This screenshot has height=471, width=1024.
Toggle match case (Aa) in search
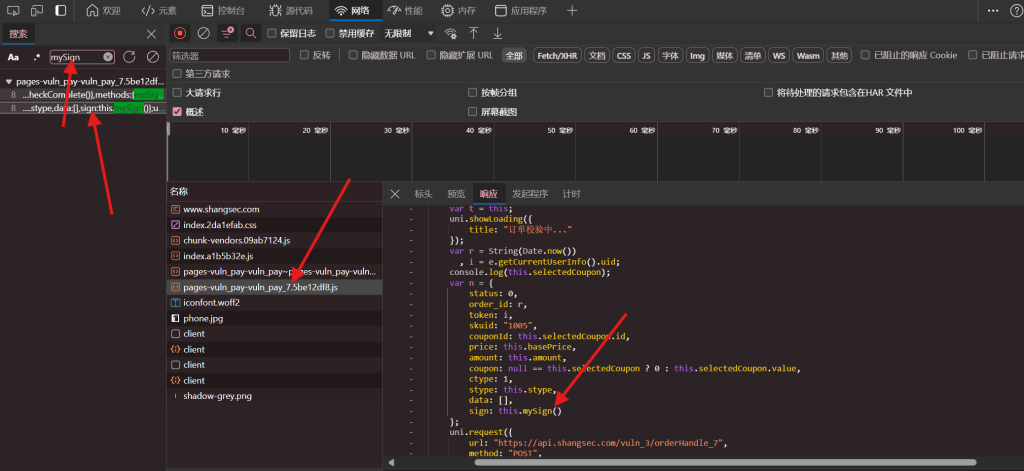[x=14, y=57]
